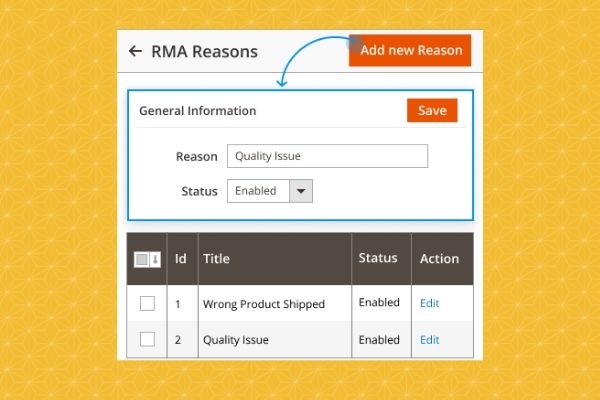Click the Add new Reason button
This screenshot has width=600, height=400.
(x=410, y=50)
